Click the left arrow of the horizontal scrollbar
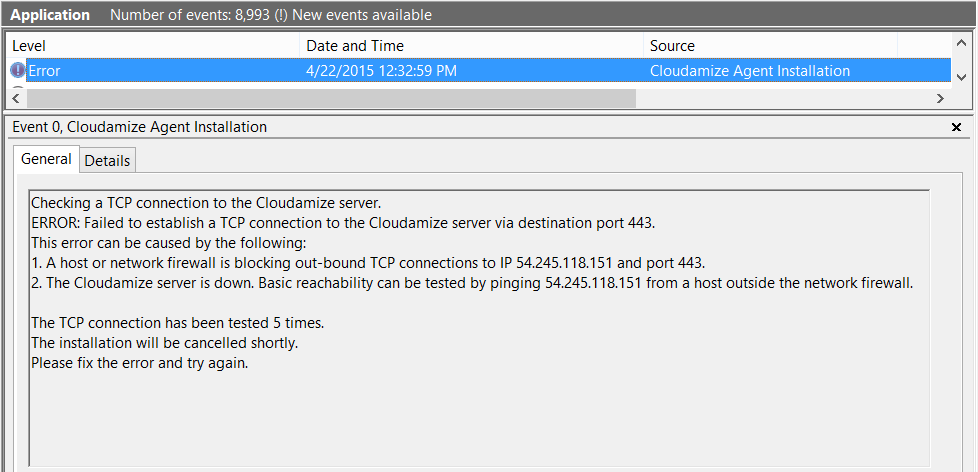The image size is (978, 472). point(17,98)
